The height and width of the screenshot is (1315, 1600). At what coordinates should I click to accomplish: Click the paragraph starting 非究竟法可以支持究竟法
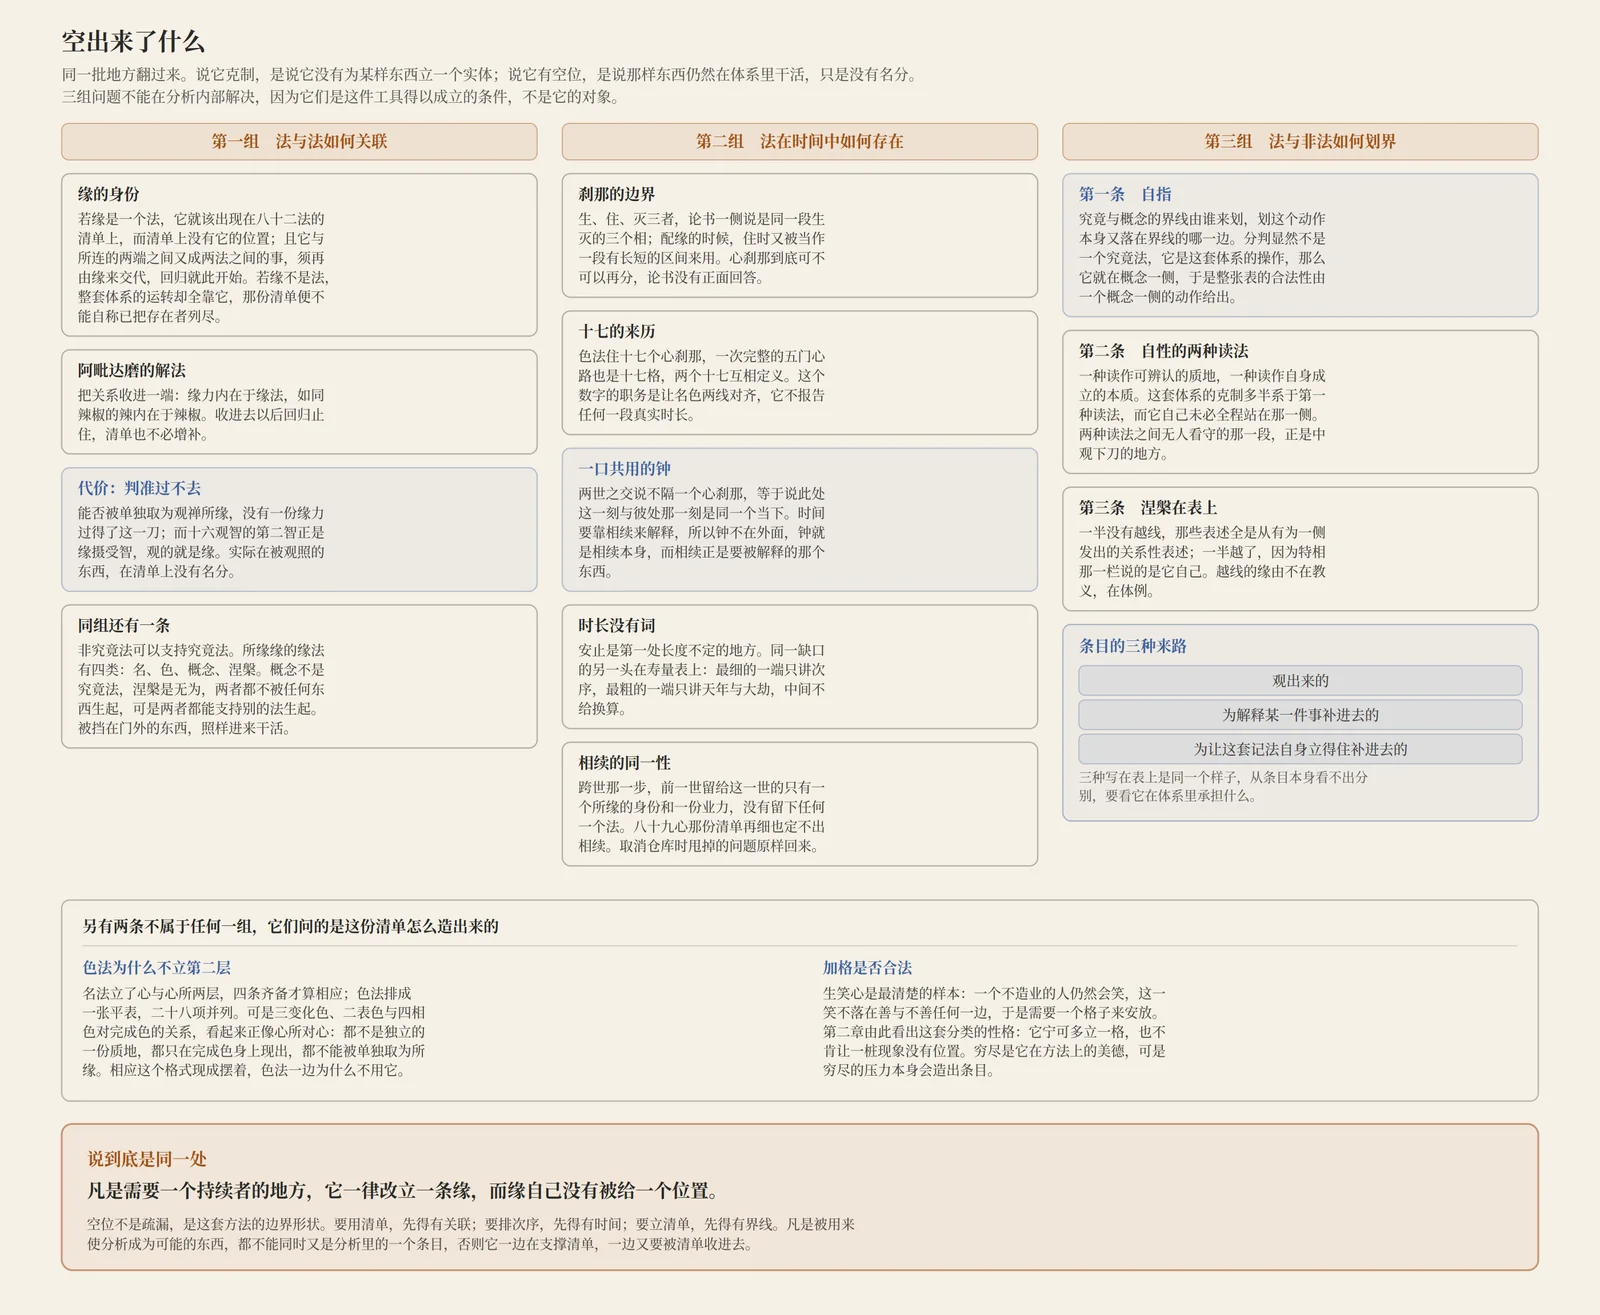(202, 689)
